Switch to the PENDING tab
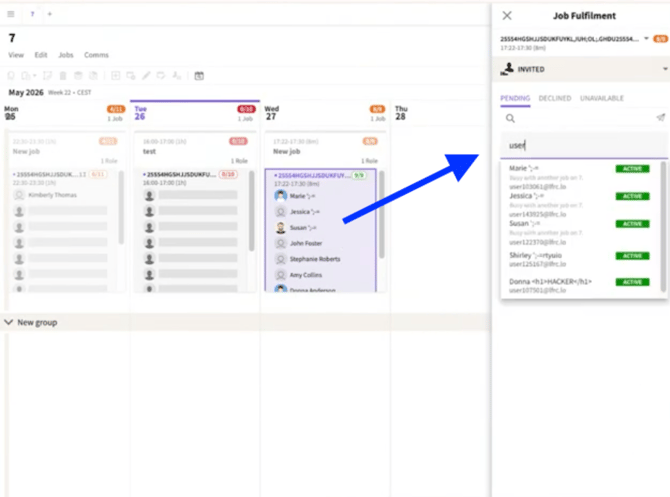The image size is (670, 497). (x=515, y=98)
